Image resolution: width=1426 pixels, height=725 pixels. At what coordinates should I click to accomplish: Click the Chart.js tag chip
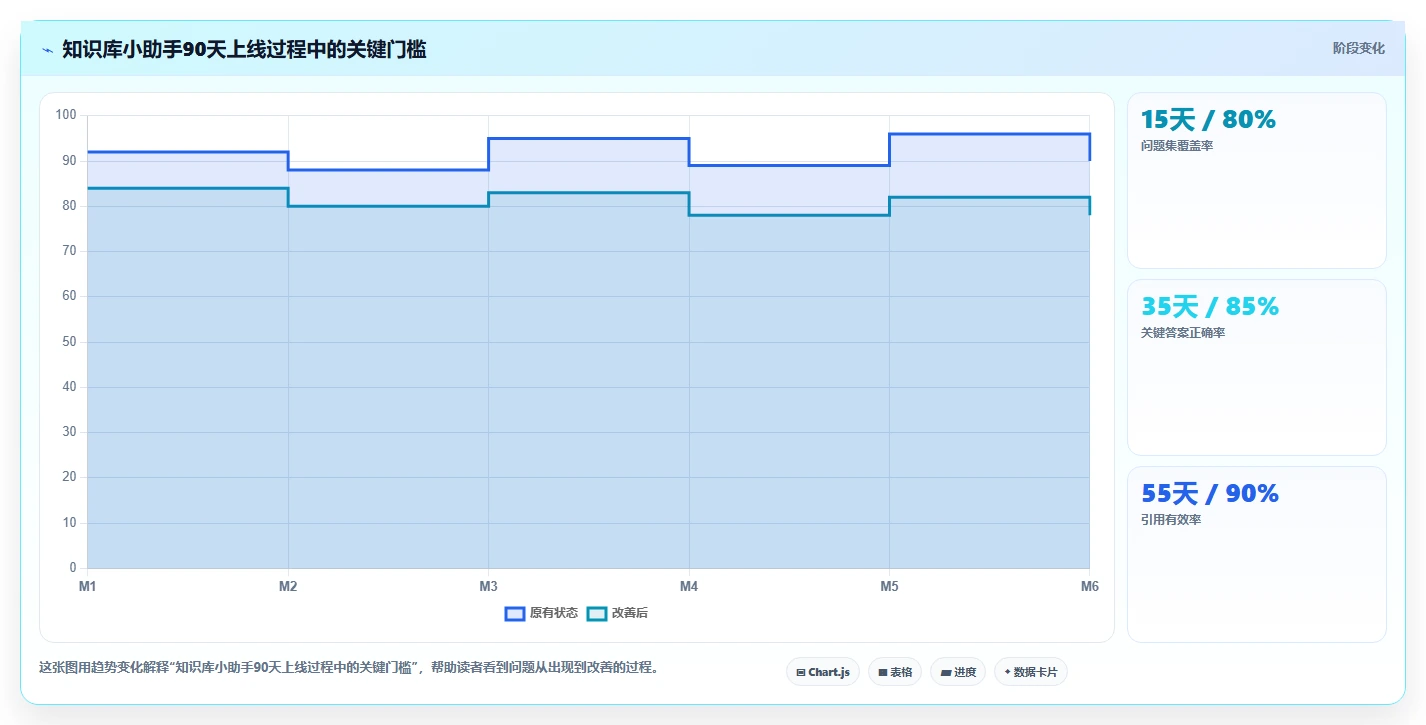click(823, 672)
